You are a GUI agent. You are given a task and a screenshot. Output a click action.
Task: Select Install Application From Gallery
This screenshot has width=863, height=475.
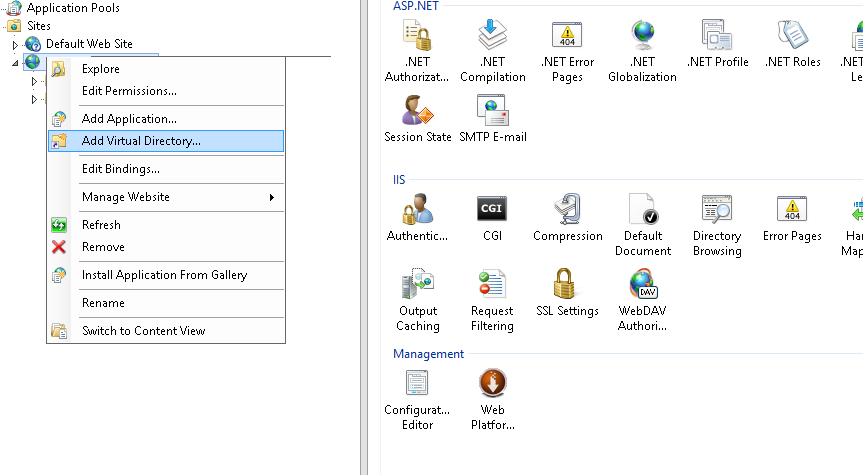coord(166,275)
